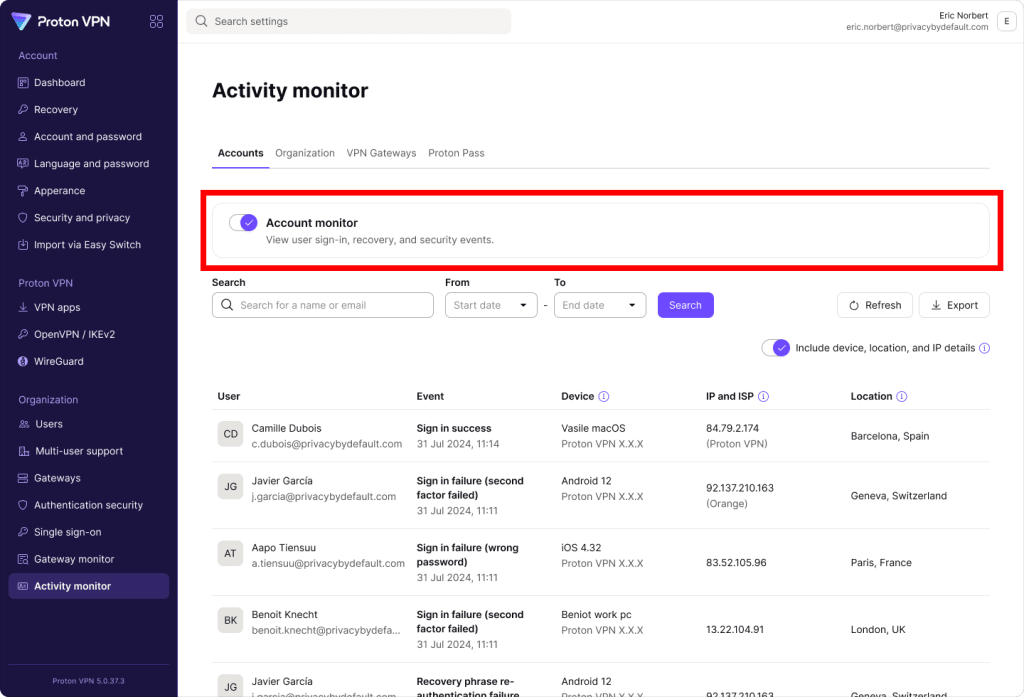The width and height of the screenshot is (1024, 697).
Task: Click the Activity monitor sidebar icon
Action: (x=23, y=586)
